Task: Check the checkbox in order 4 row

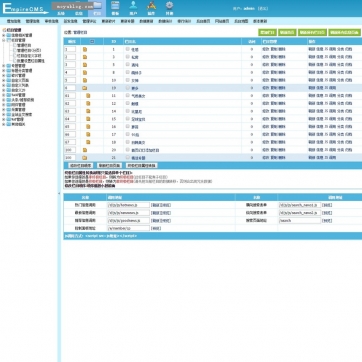Action: tap(128, 72)
